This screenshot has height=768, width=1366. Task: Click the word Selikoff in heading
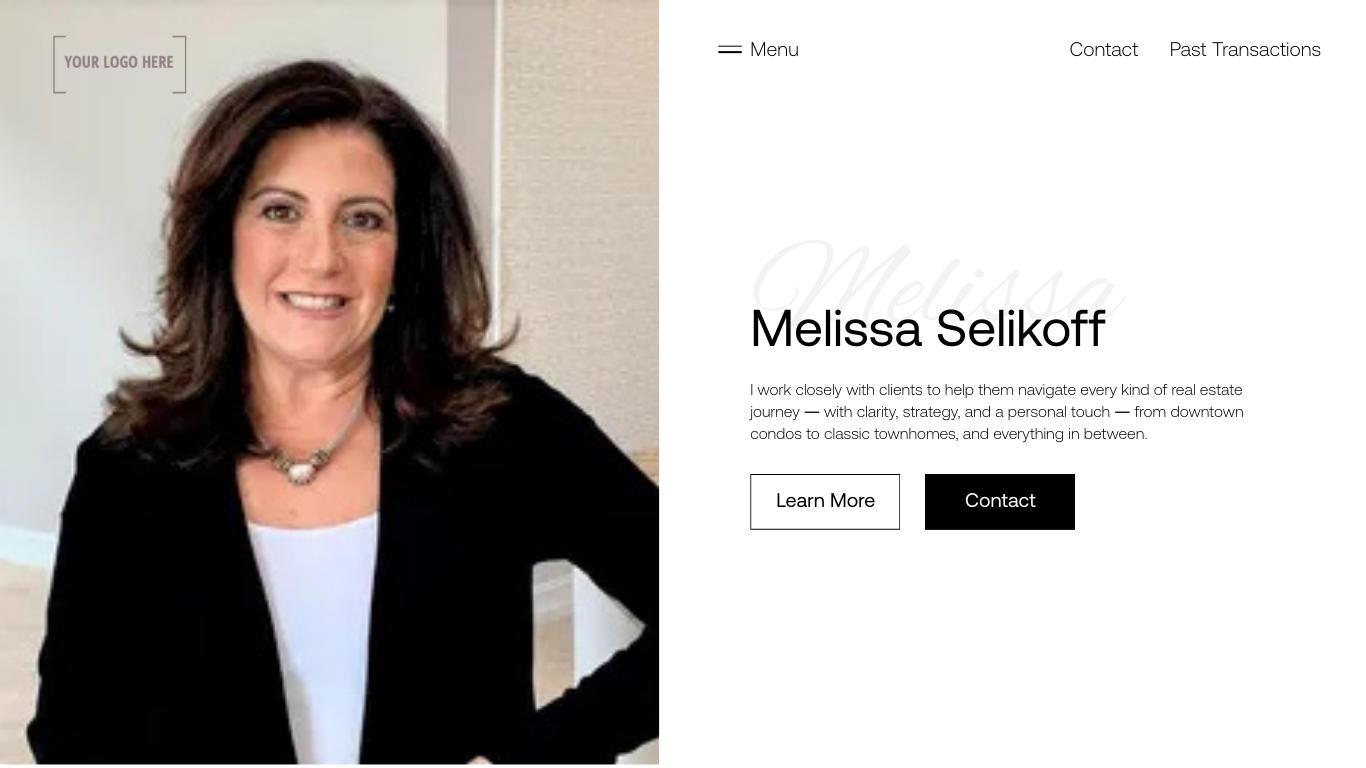click(x=1020, y=328)
